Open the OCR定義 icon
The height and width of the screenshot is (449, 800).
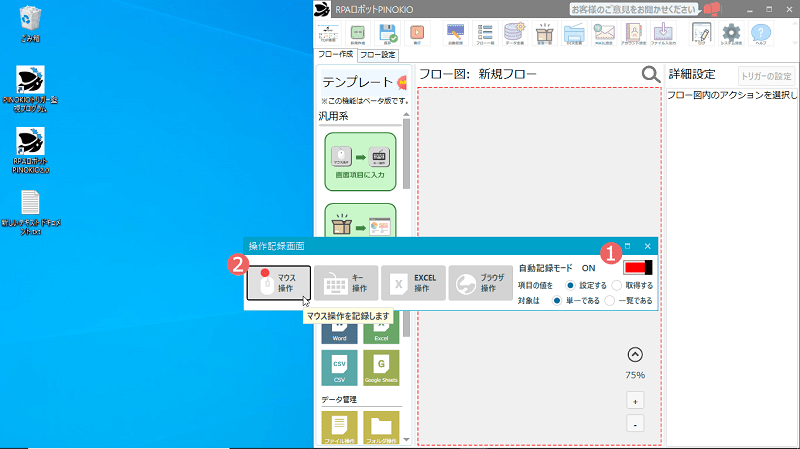[x=574, y=34]
